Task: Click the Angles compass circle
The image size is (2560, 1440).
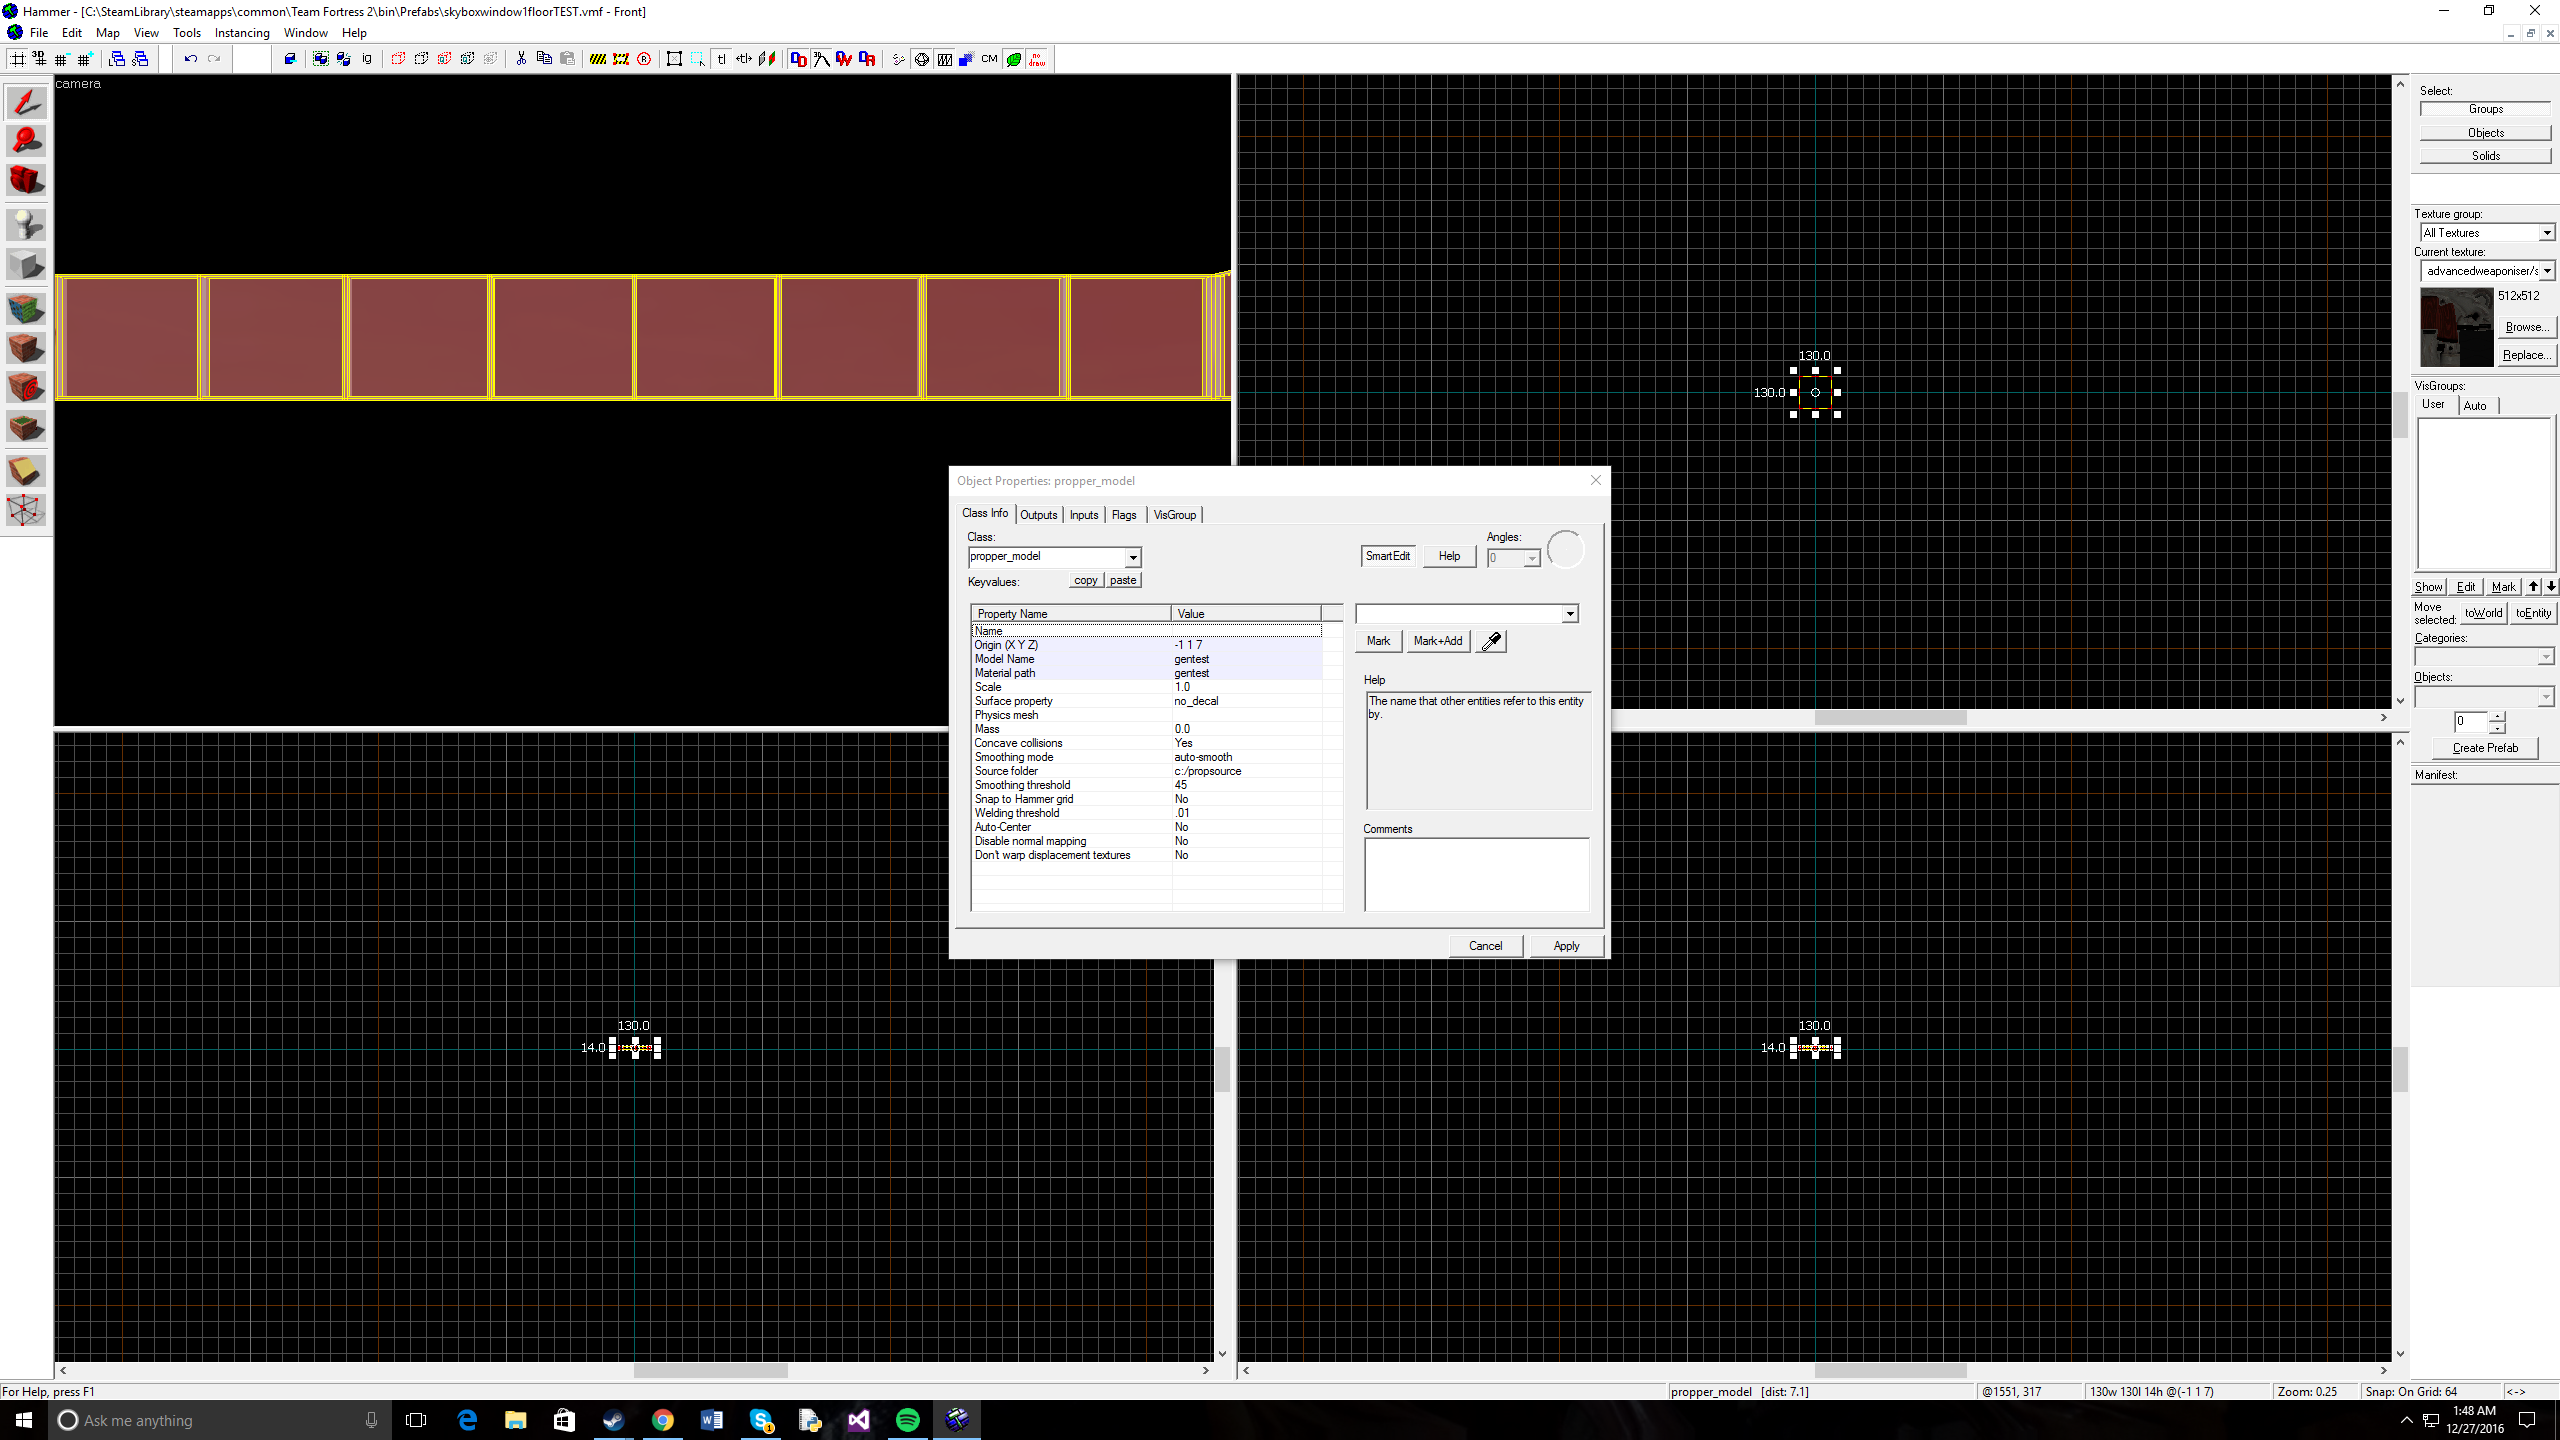Action: (x=1565, y=550)
